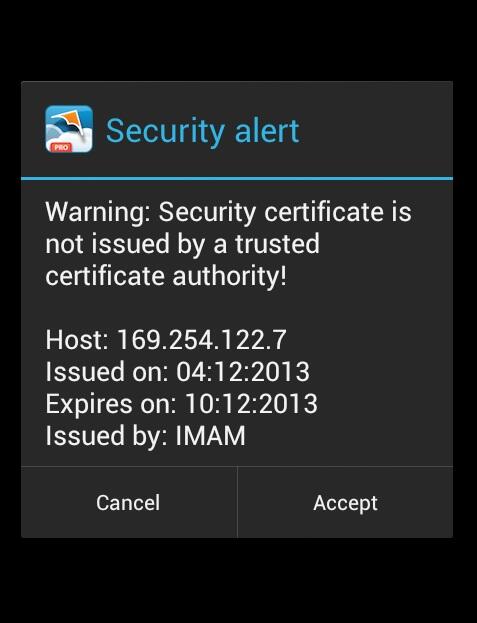477x623 pixels.
Task: Click the IP address 169.254.122.7
Action: point(202,340)
